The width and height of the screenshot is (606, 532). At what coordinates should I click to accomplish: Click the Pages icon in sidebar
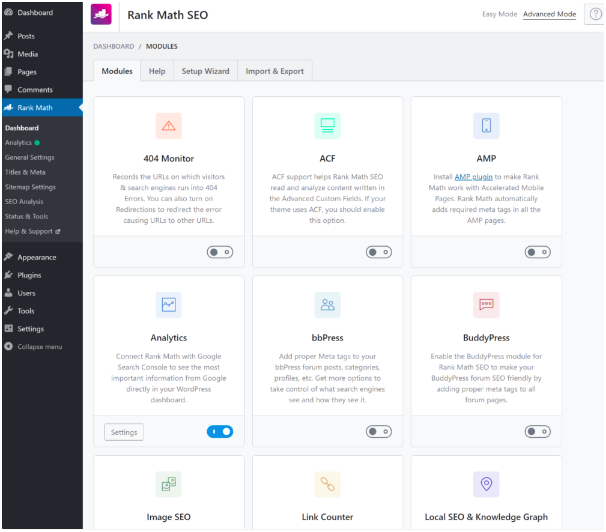(x=9, y=71)
